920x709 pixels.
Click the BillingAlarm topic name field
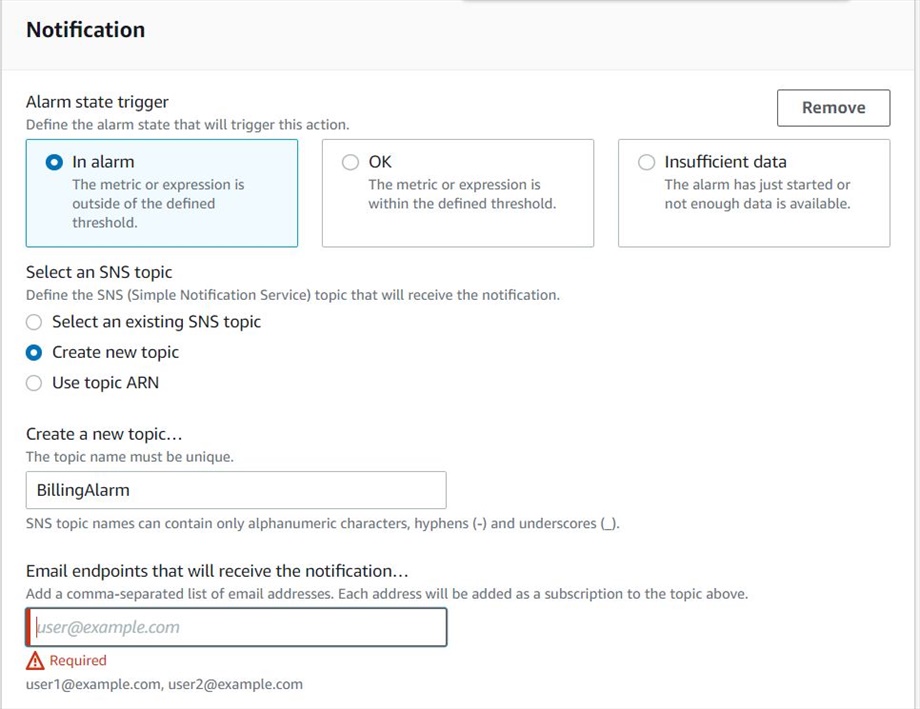click(236, 490)
